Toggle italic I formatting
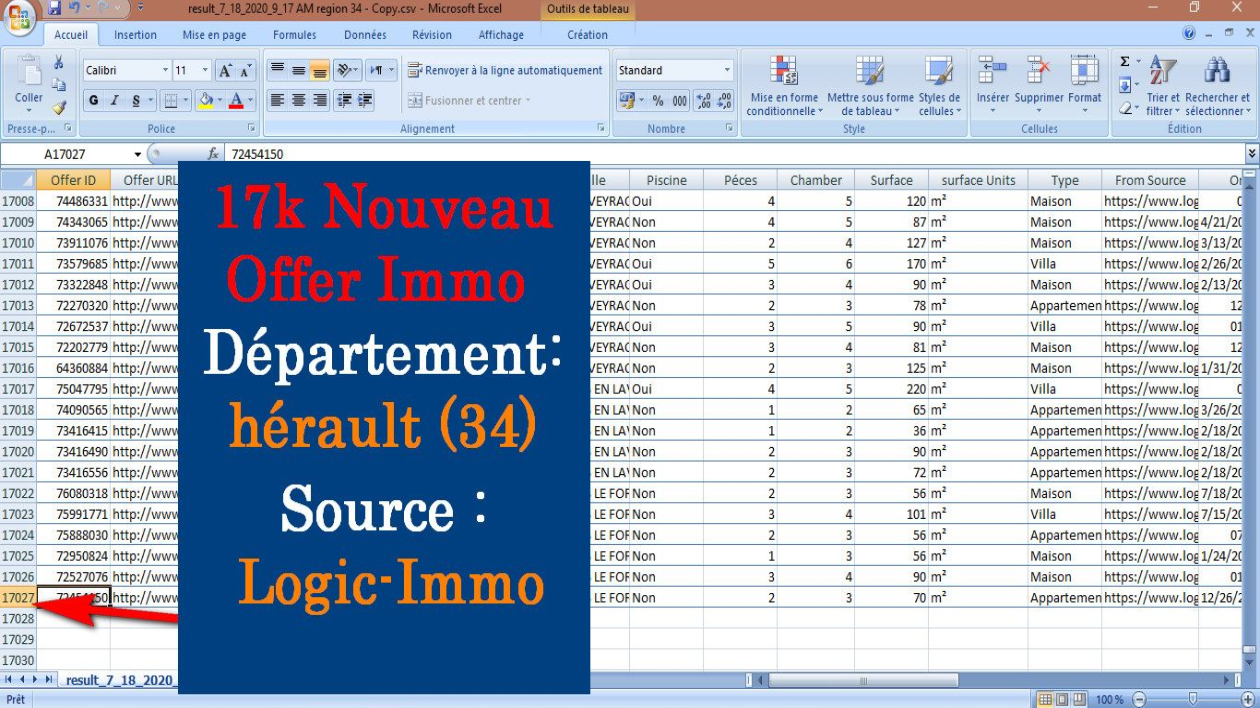The height and width of the screenshot is (708, 1260). (x=114, y=100)
